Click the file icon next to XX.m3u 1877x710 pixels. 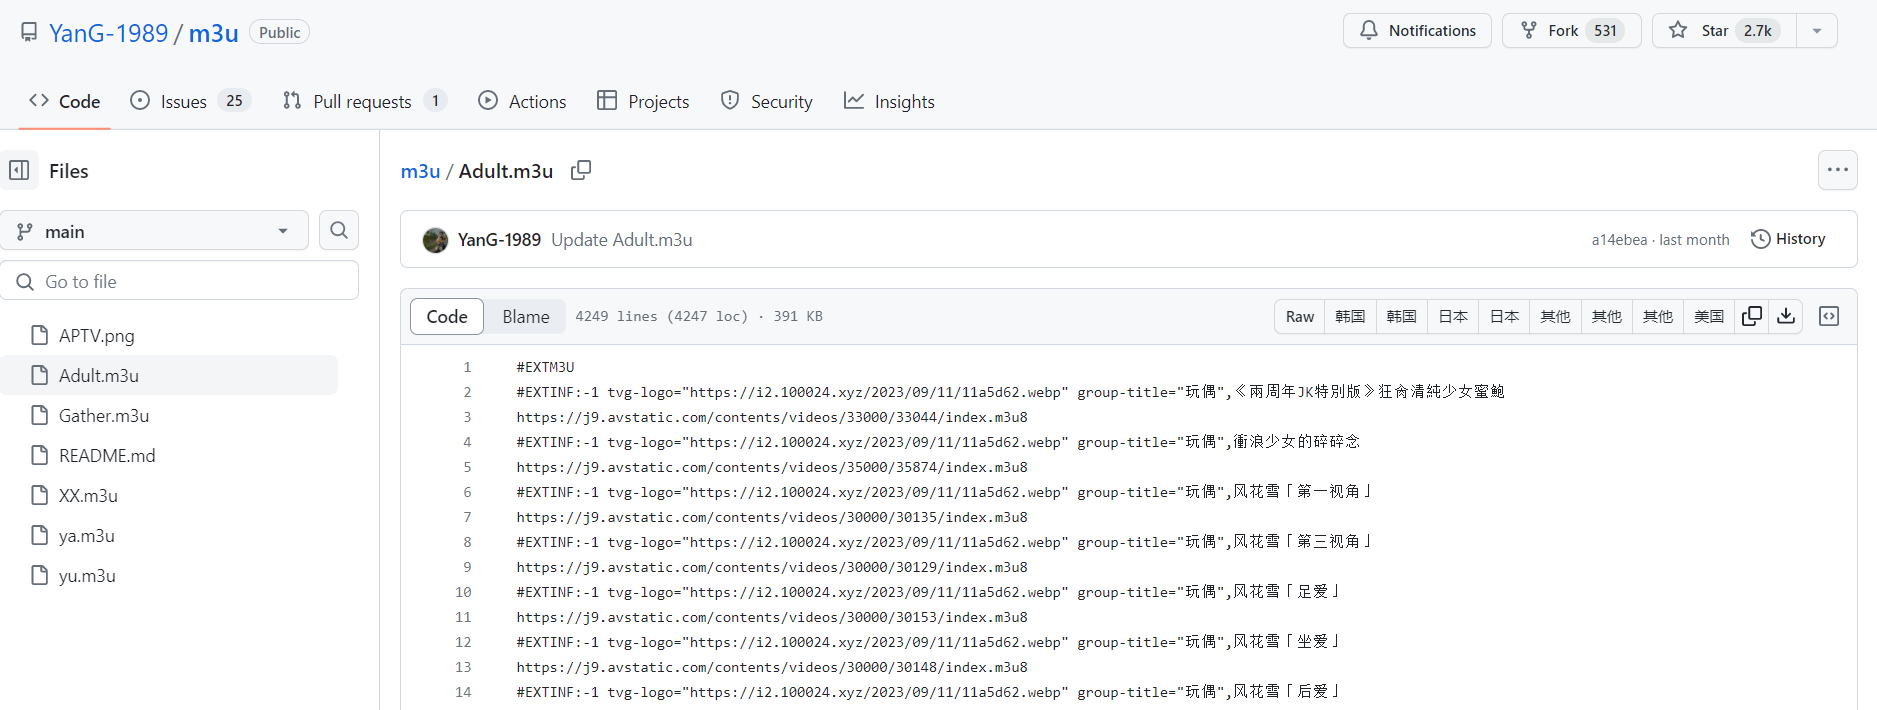40,495
